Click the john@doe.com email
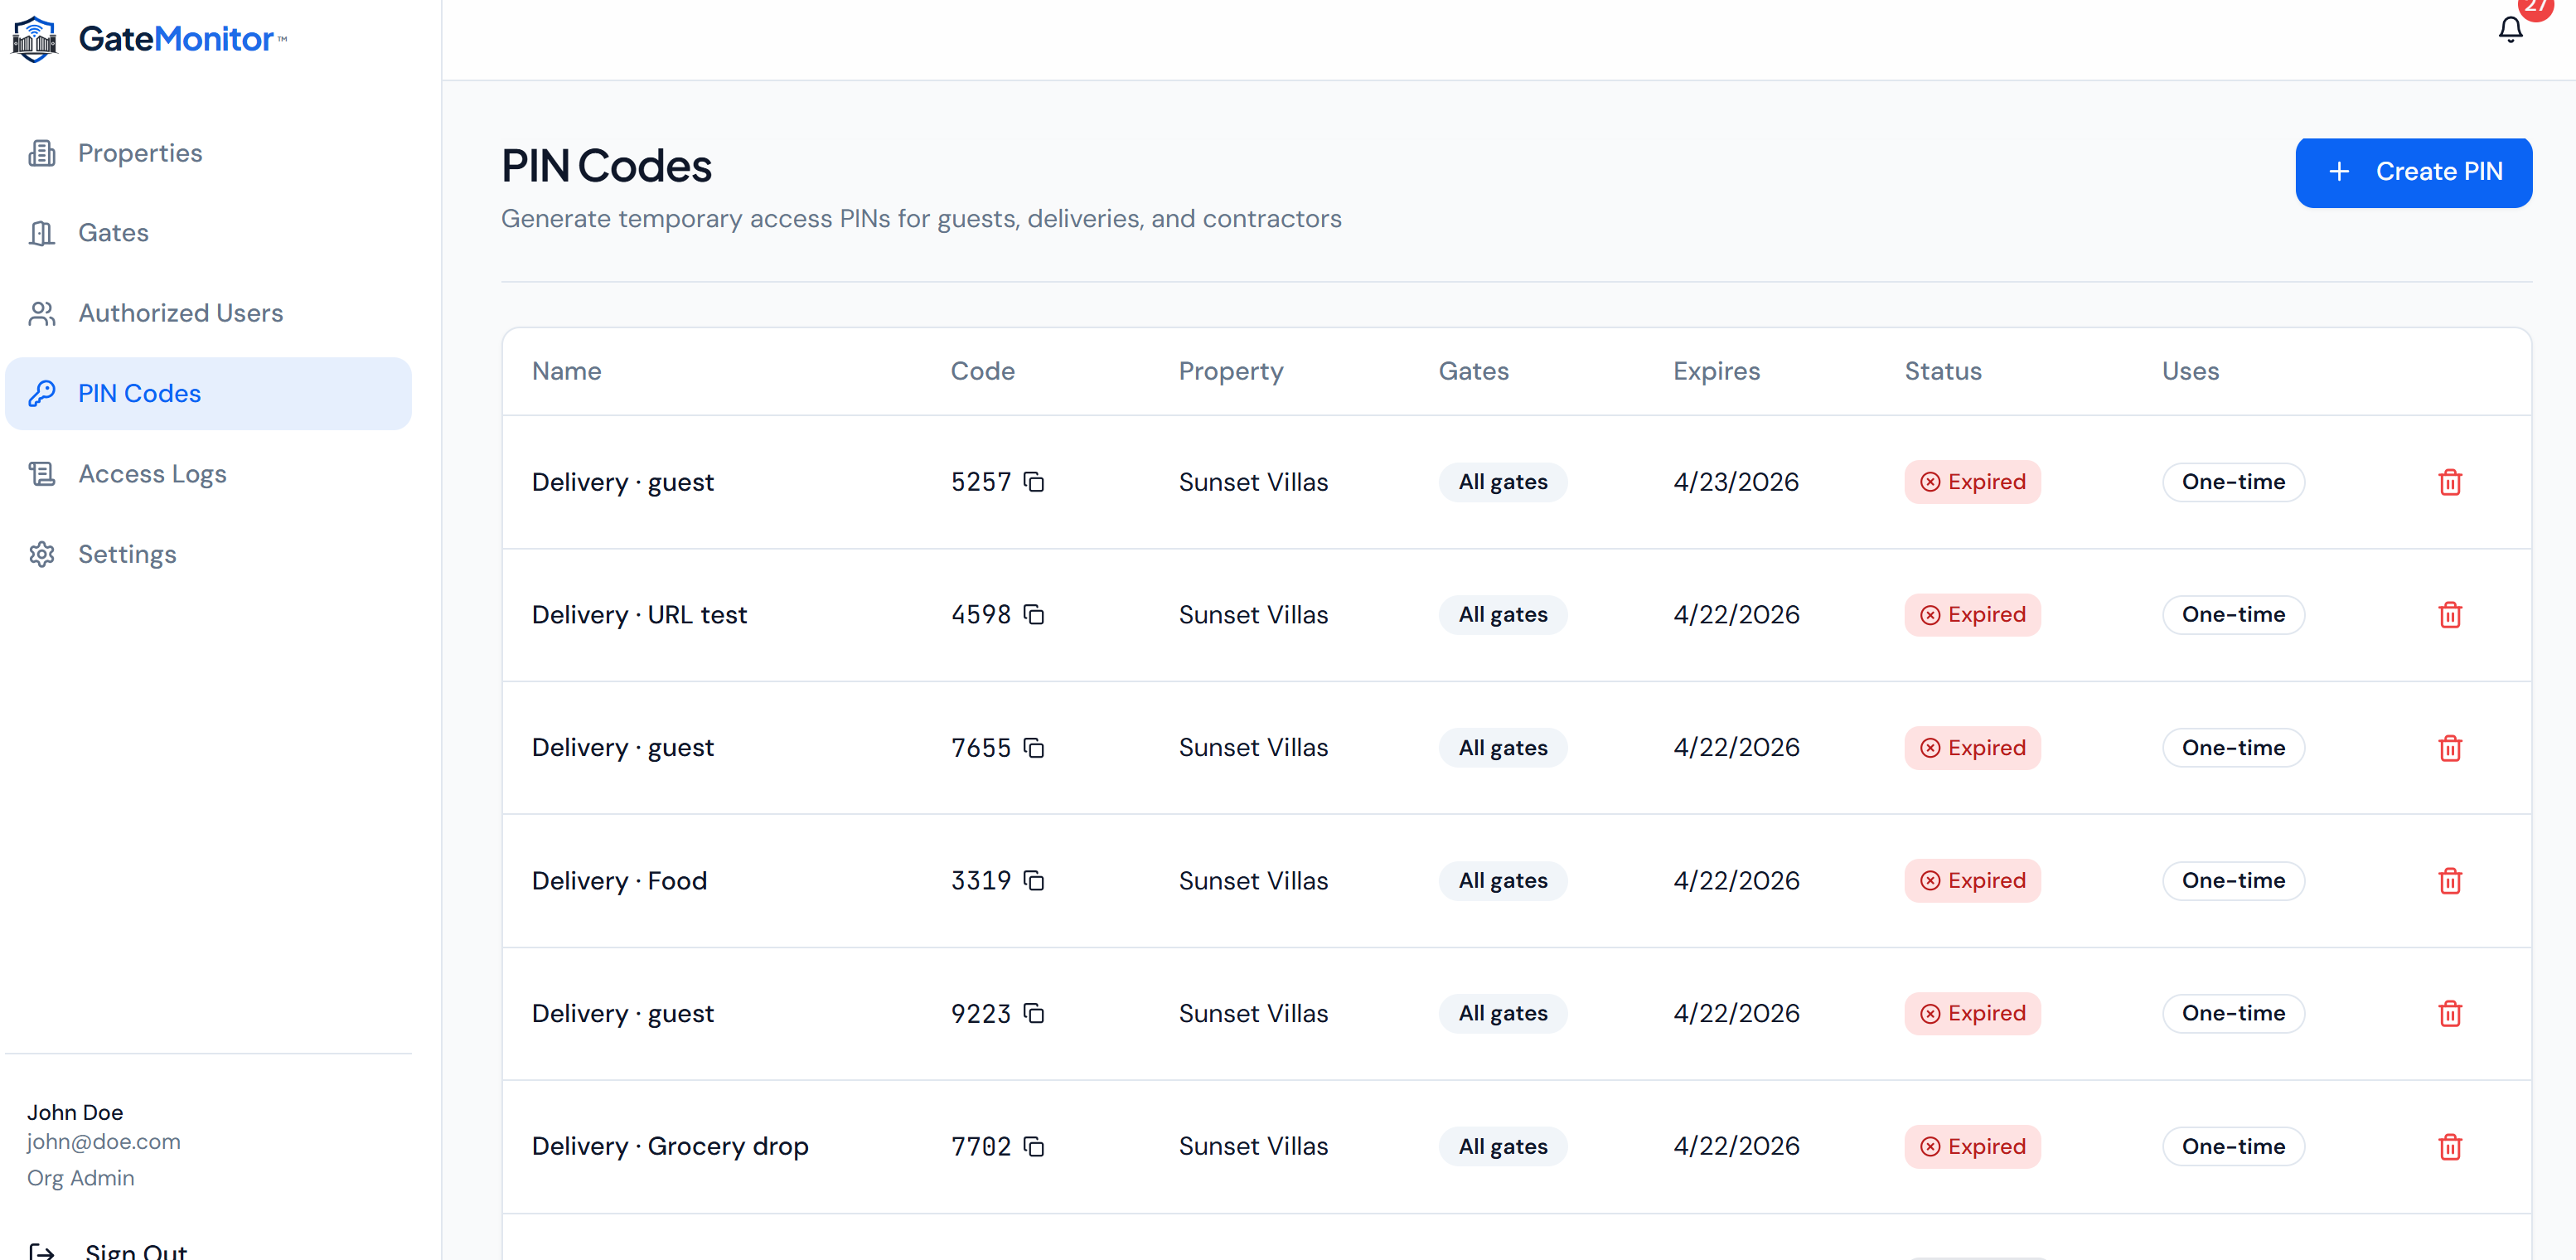The height and width of the screenshot is (1260, 2576). pyautogui.click(x=103, y=1142)
